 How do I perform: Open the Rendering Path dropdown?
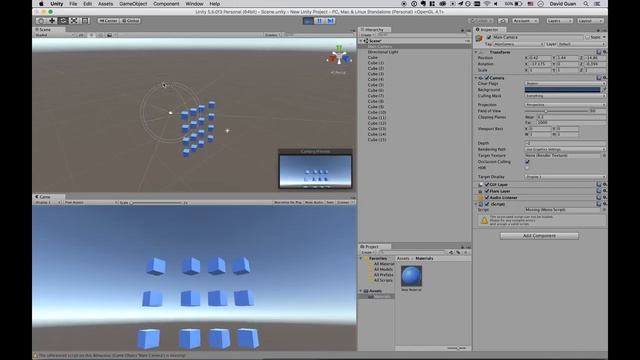pyautogui.click(x=565, y=149)
